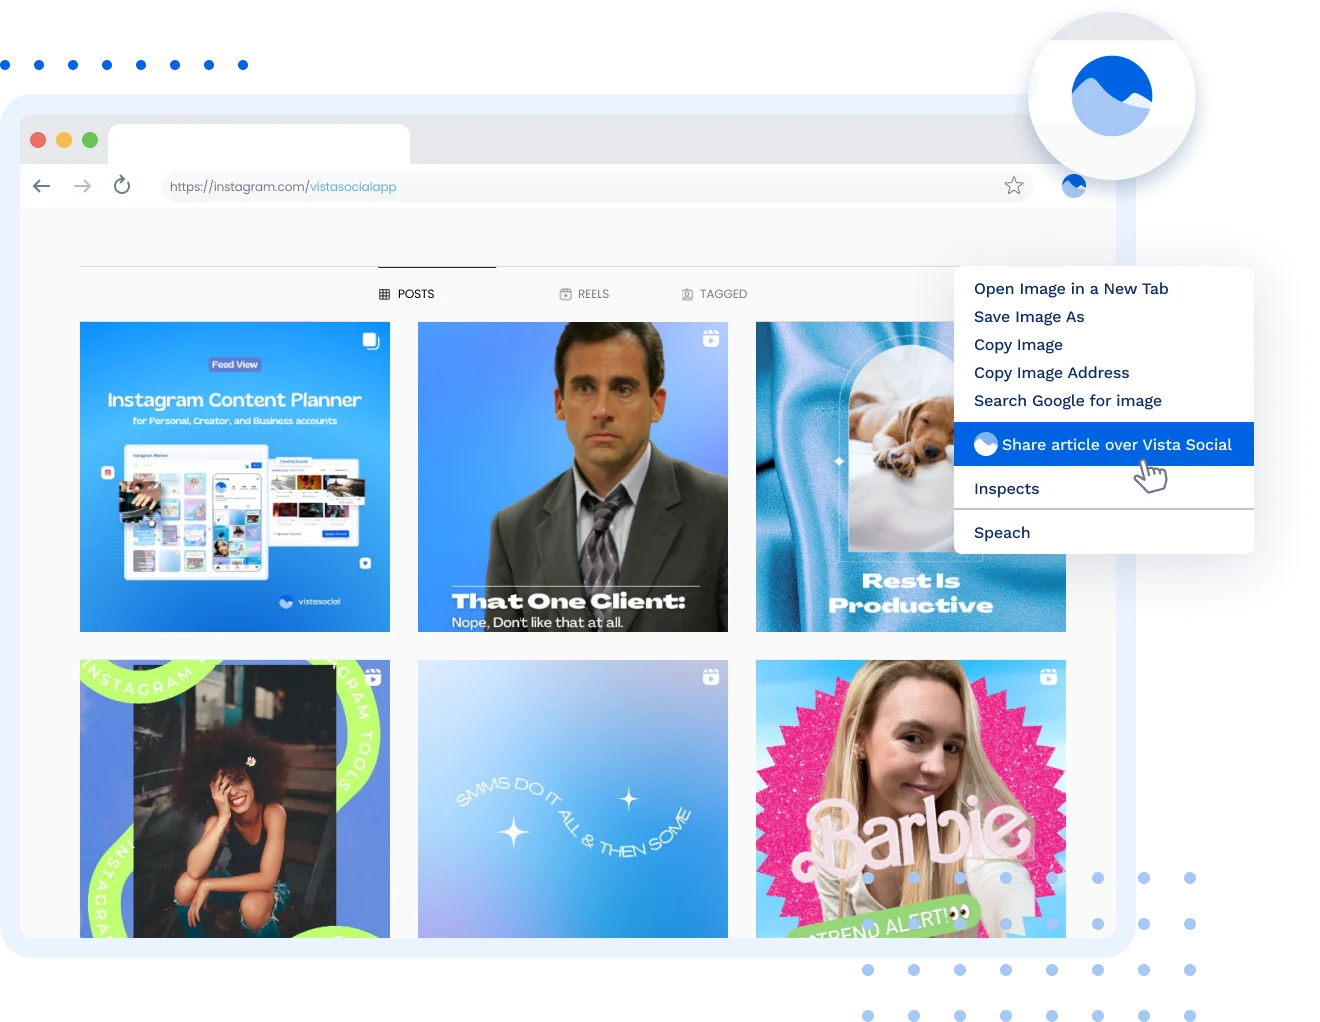The width and height of the screenshot is (1320, 1022).
Task: Click the Vista Social logo in the highlighted menu row
Action: pos(985,444)
